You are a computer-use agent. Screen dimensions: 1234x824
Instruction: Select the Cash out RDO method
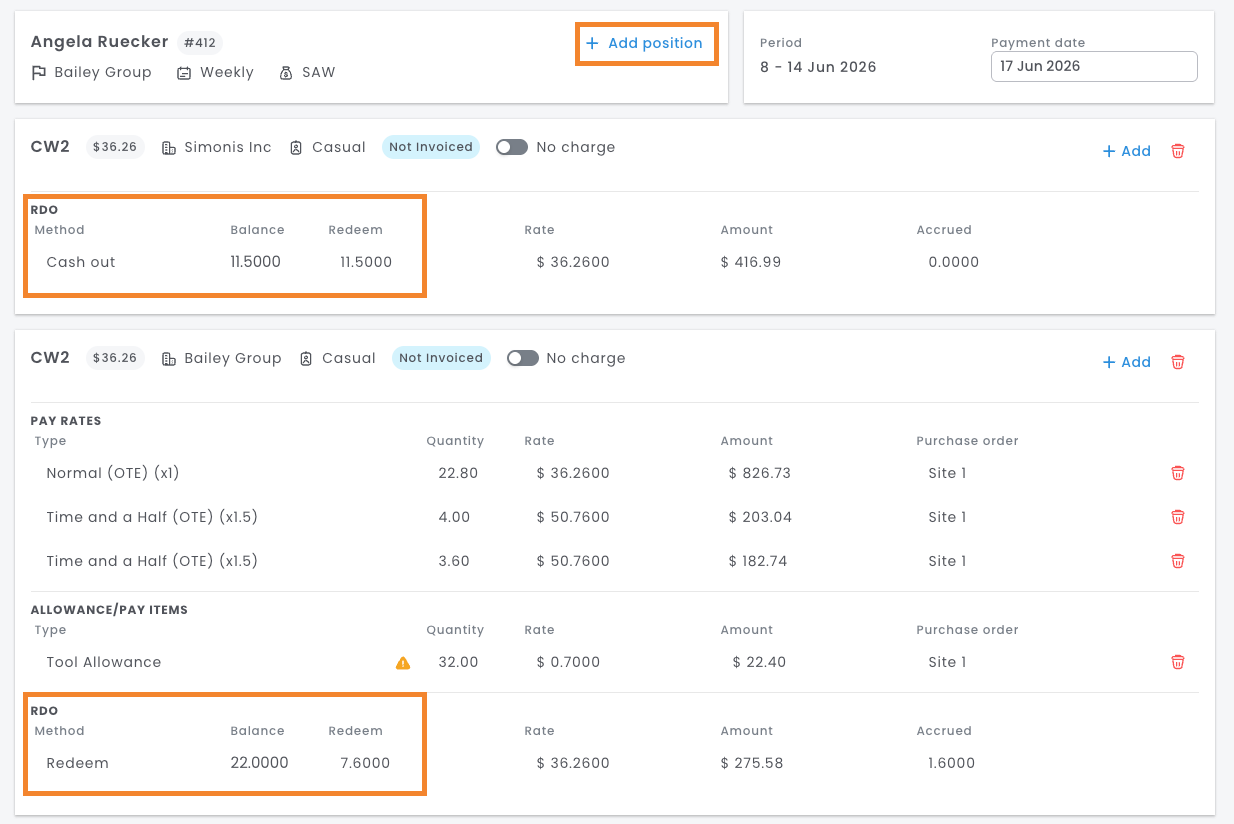(x=81, y=262)
